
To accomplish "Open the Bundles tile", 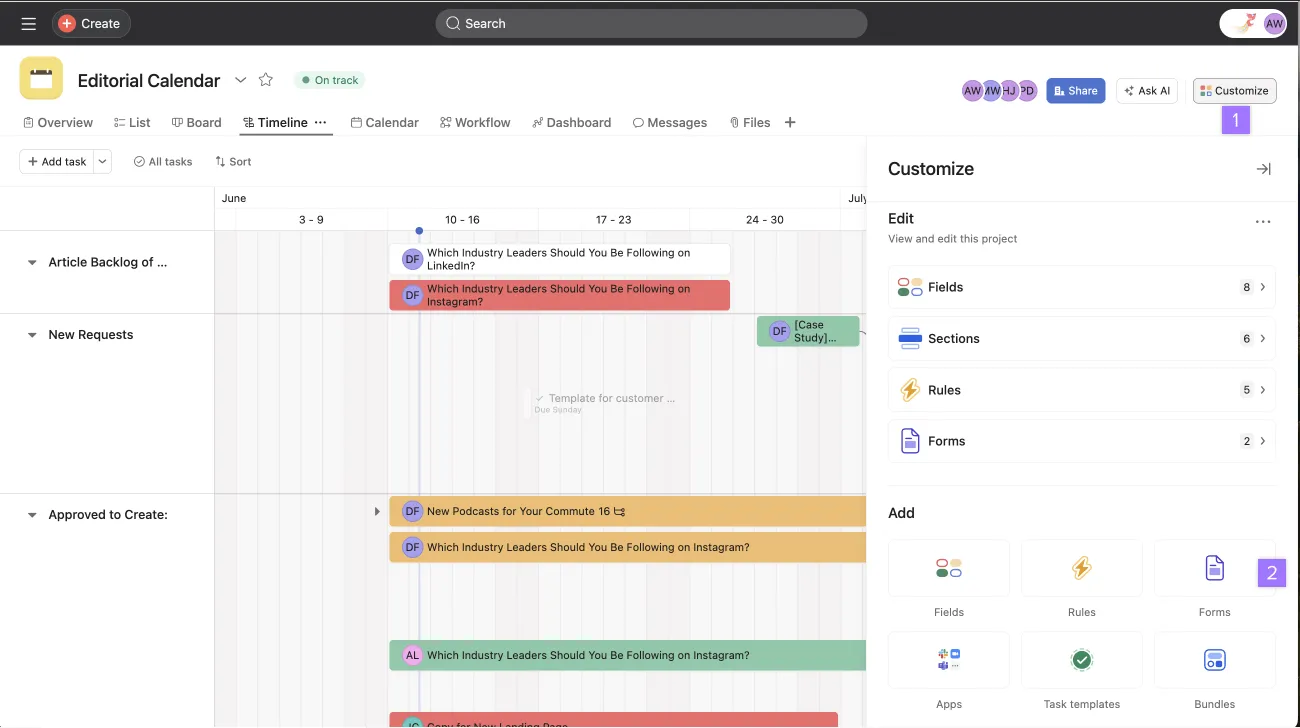I will [1214, 660].
